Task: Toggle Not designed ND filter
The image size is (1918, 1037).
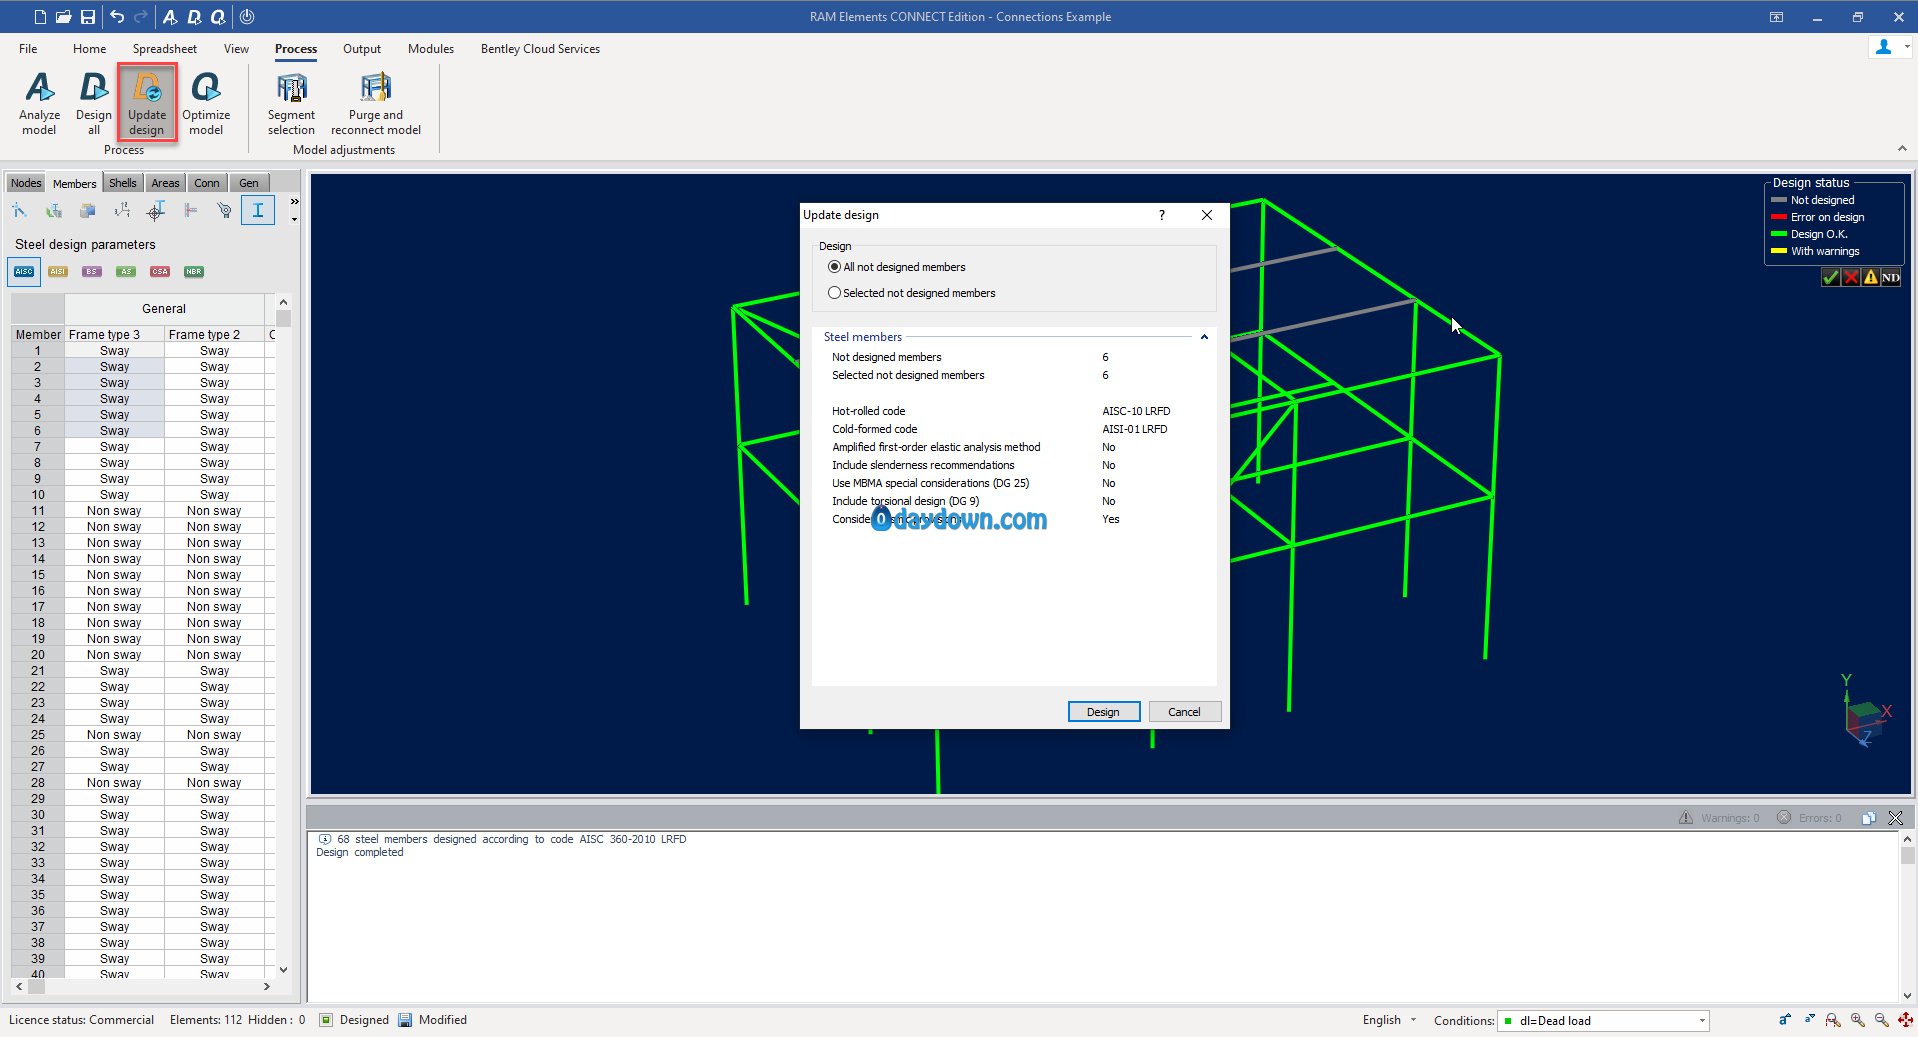Action: click(x=1890, y=277)
